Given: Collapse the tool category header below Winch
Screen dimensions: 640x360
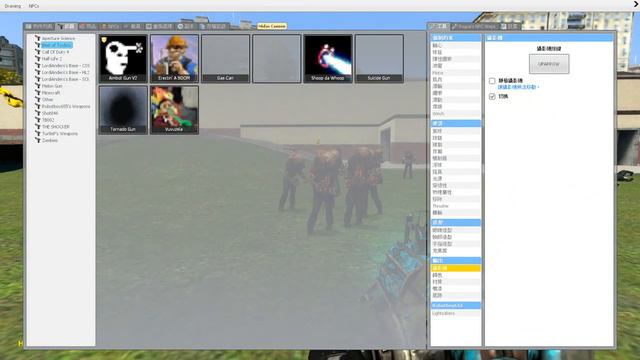Looking at the screenshot, I should (x=456, y=123).
